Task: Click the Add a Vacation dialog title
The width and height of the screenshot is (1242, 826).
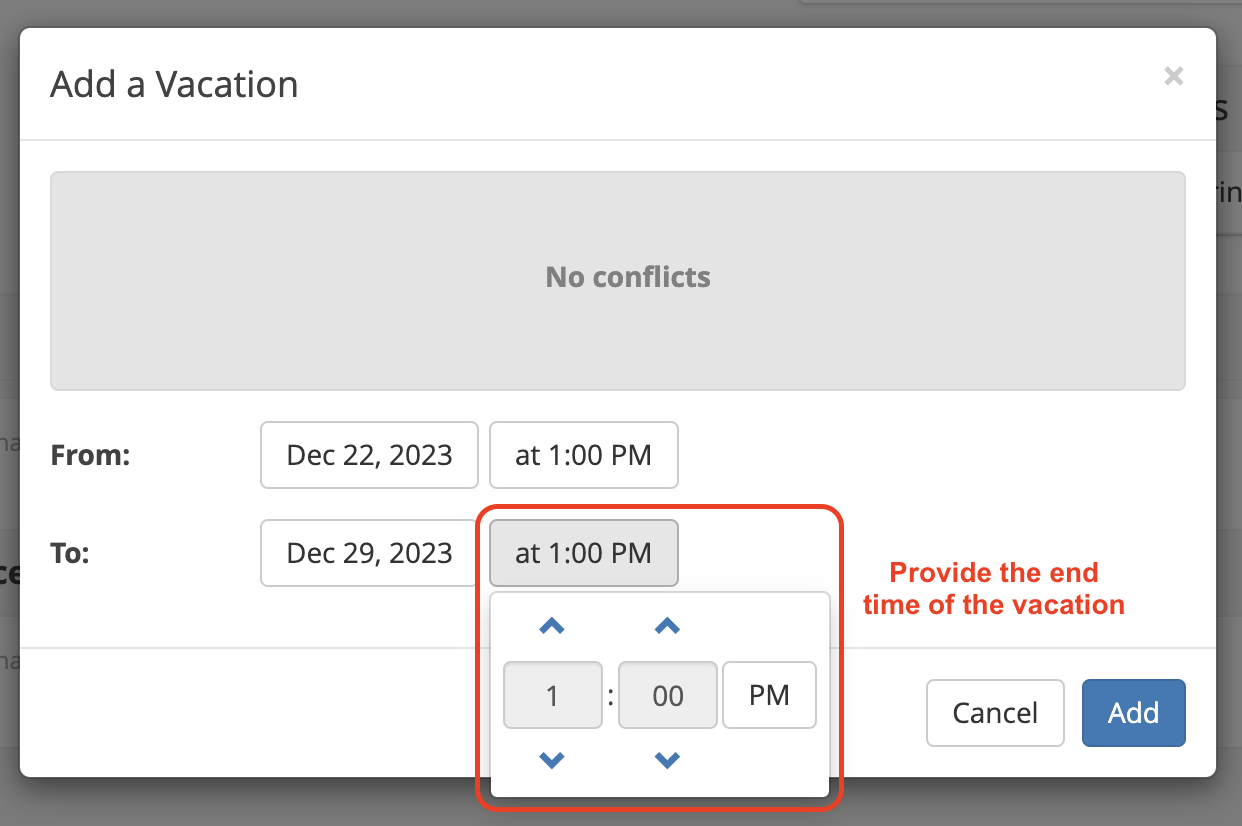Action: pyautogui.click(x=174, y=84)
